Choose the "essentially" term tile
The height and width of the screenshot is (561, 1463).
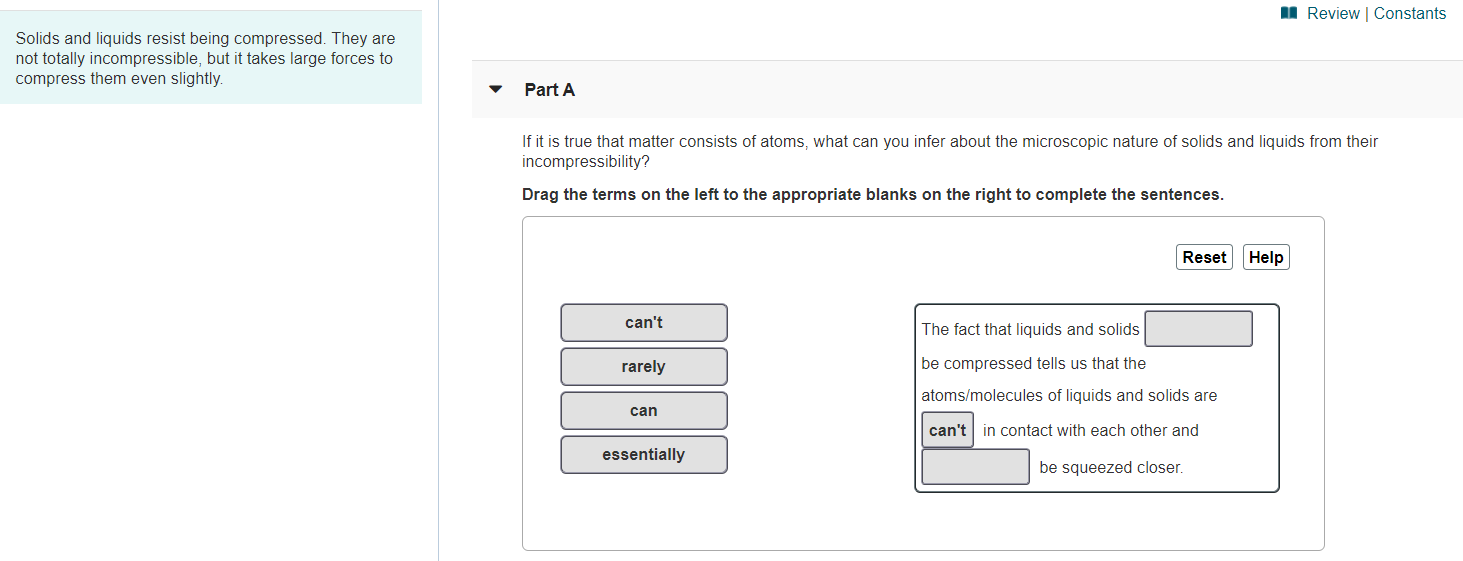coord(643,455)
